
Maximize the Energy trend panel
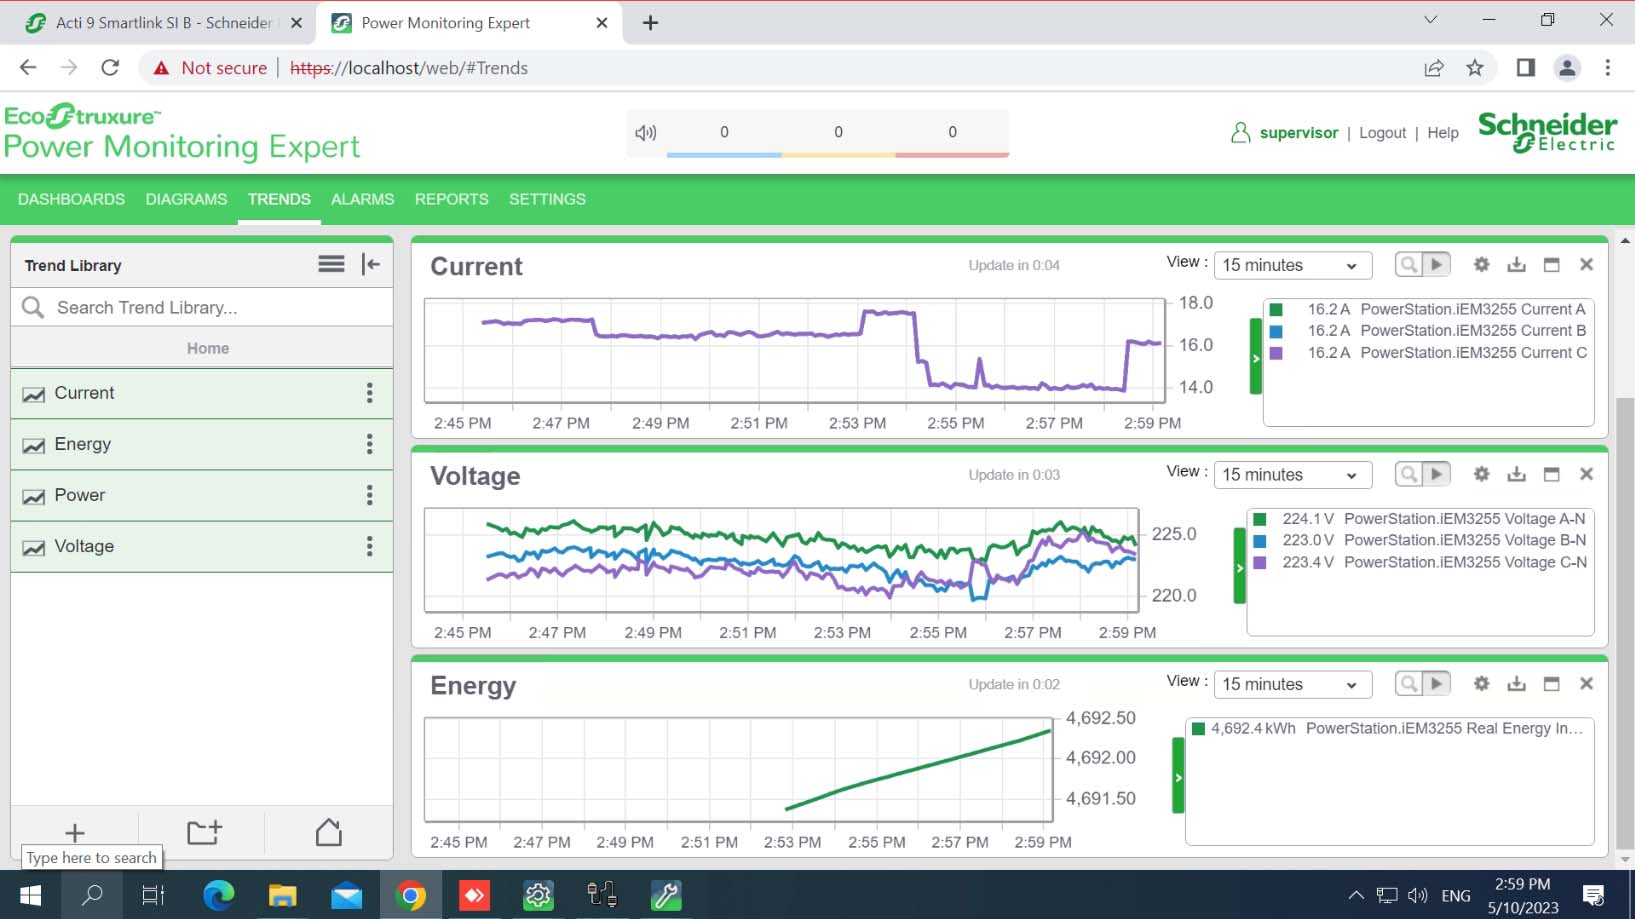1551,684
